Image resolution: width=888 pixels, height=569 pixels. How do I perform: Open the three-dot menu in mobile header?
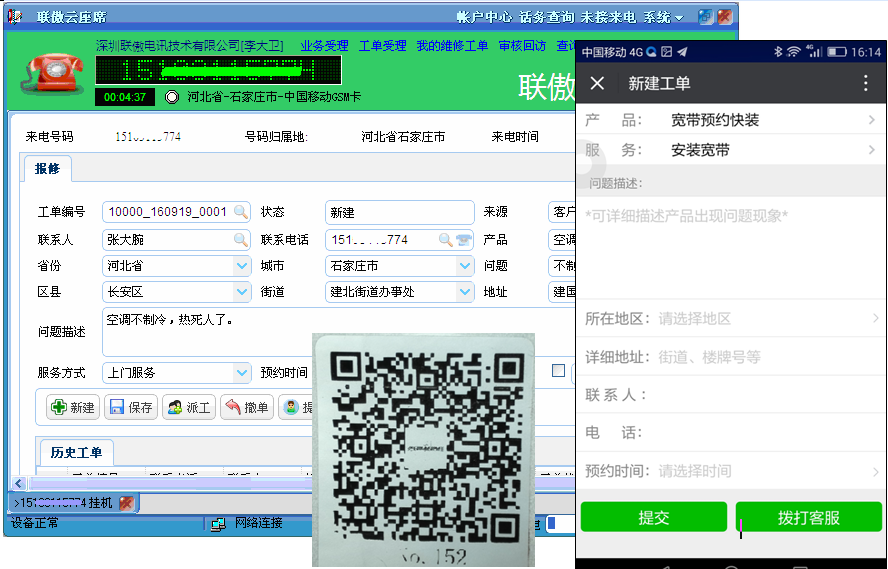[866, 83]
